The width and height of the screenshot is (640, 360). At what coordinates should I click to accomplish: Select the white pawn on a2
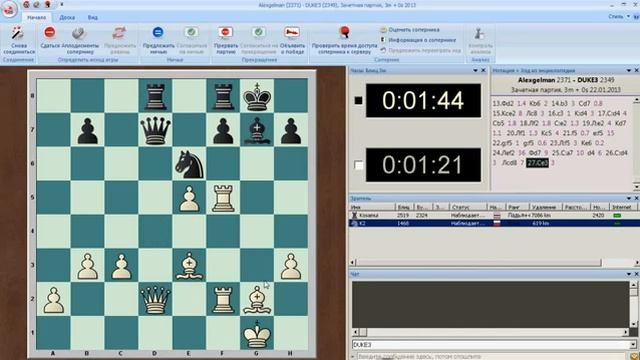coord(53,299)
